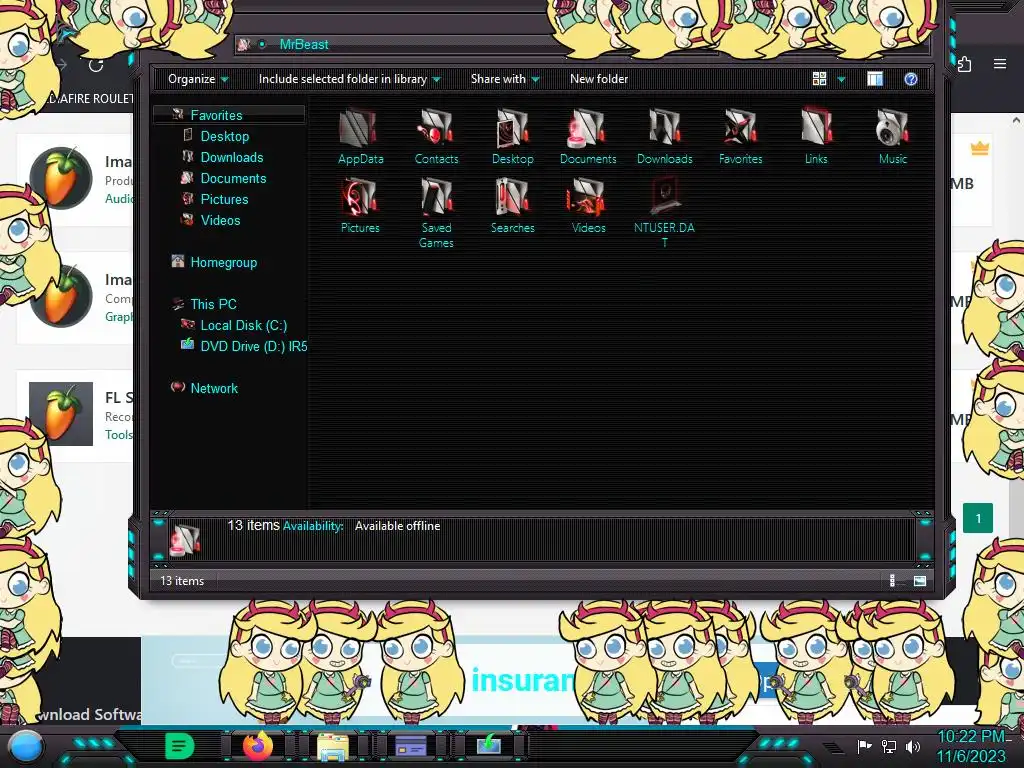This screenshot has width=1024, height=768.
Task: Open the Organize dropdown menu
Action: coord(198,79)
